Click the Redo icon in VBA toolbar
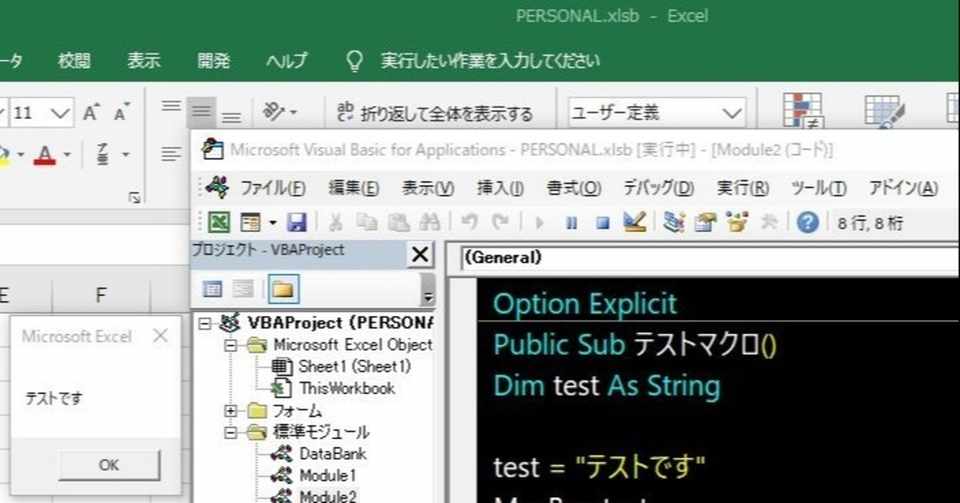Screen dimensions: 960x503 pyautogui.click(x=501, y=222)
